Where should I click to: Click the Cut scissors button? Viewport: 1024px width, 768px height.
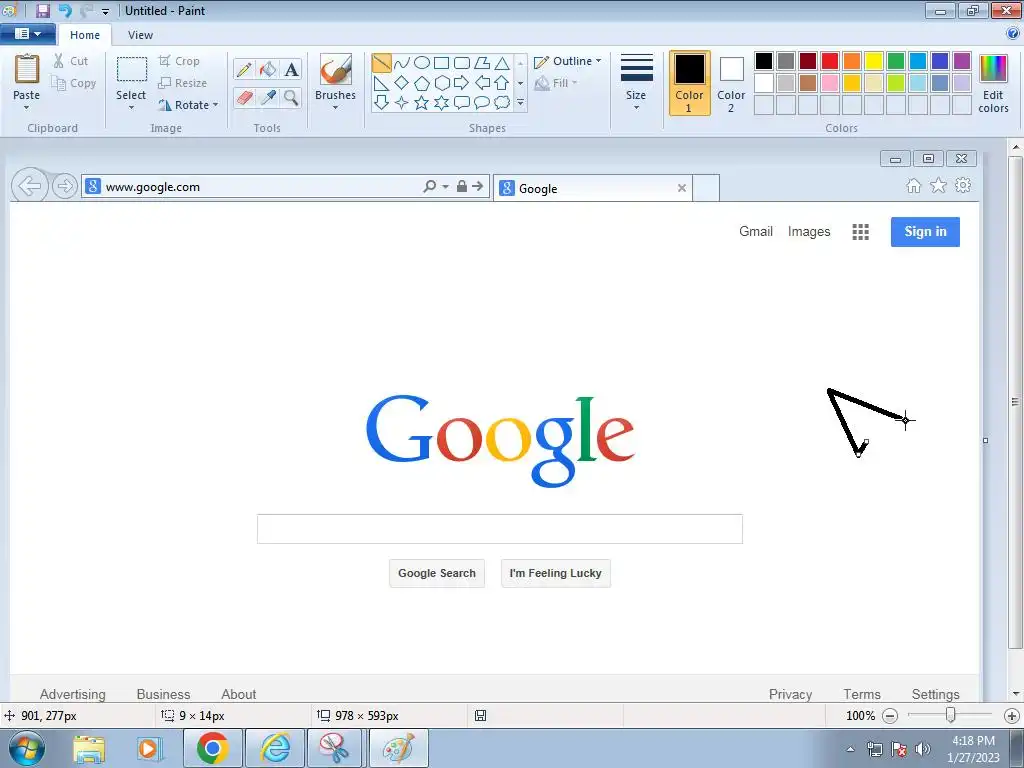pos(71,61)
